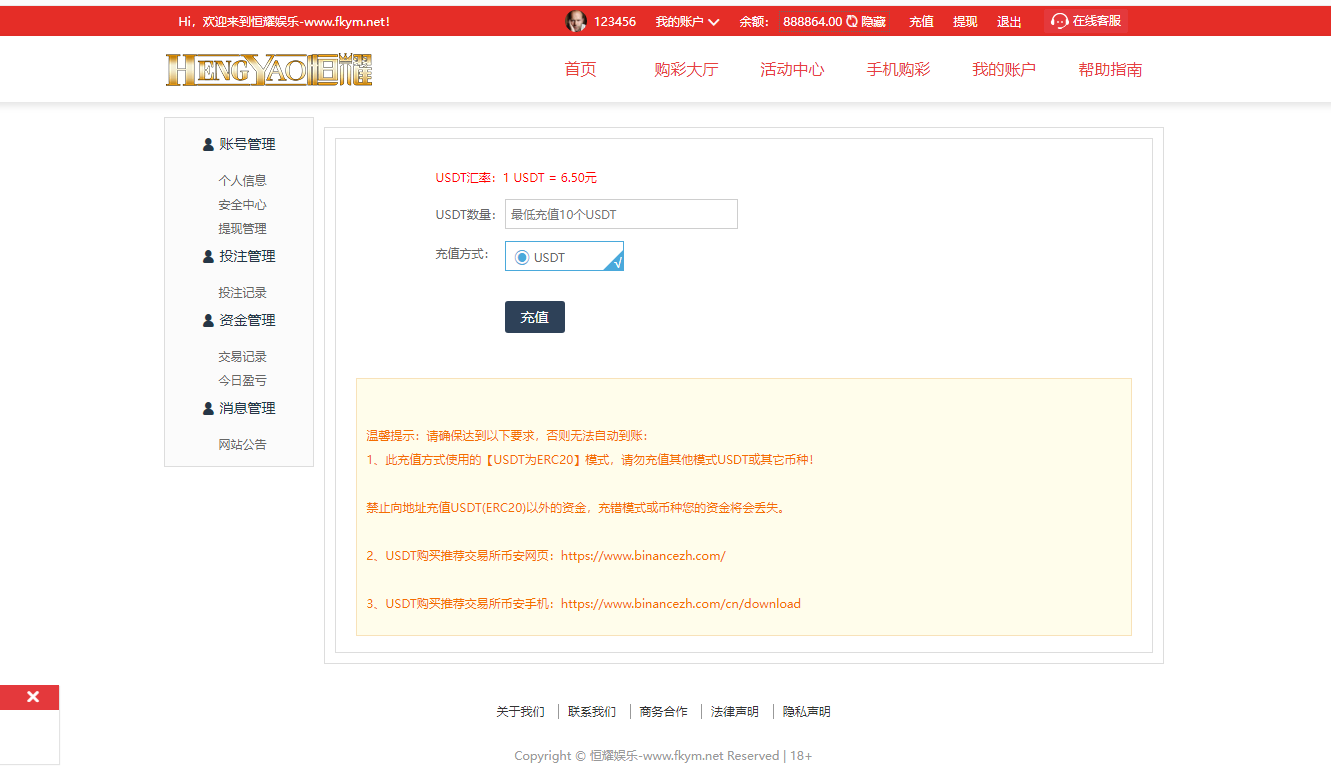Click the 充值 recharge button
1331x784 pixels.
(x=534, y=316)
